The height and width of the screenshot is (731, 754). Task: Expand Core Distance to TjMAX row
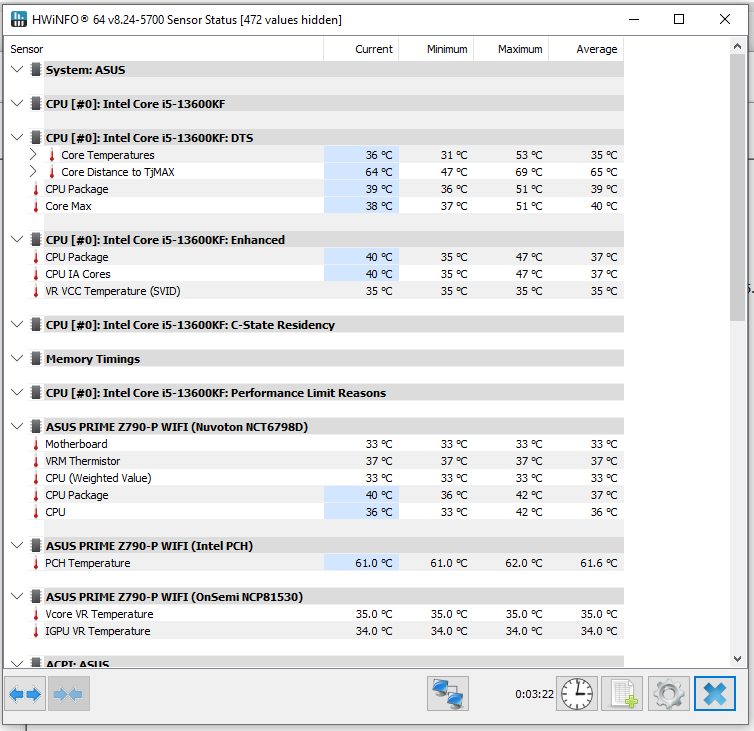coord(33,172)
